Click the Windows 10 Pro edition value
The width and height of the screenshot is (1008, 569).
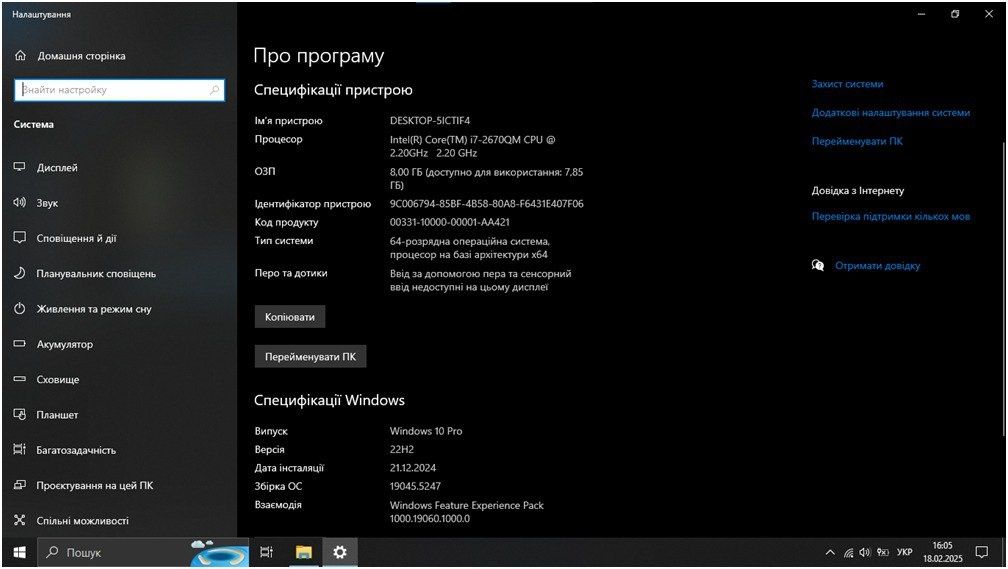426,431
